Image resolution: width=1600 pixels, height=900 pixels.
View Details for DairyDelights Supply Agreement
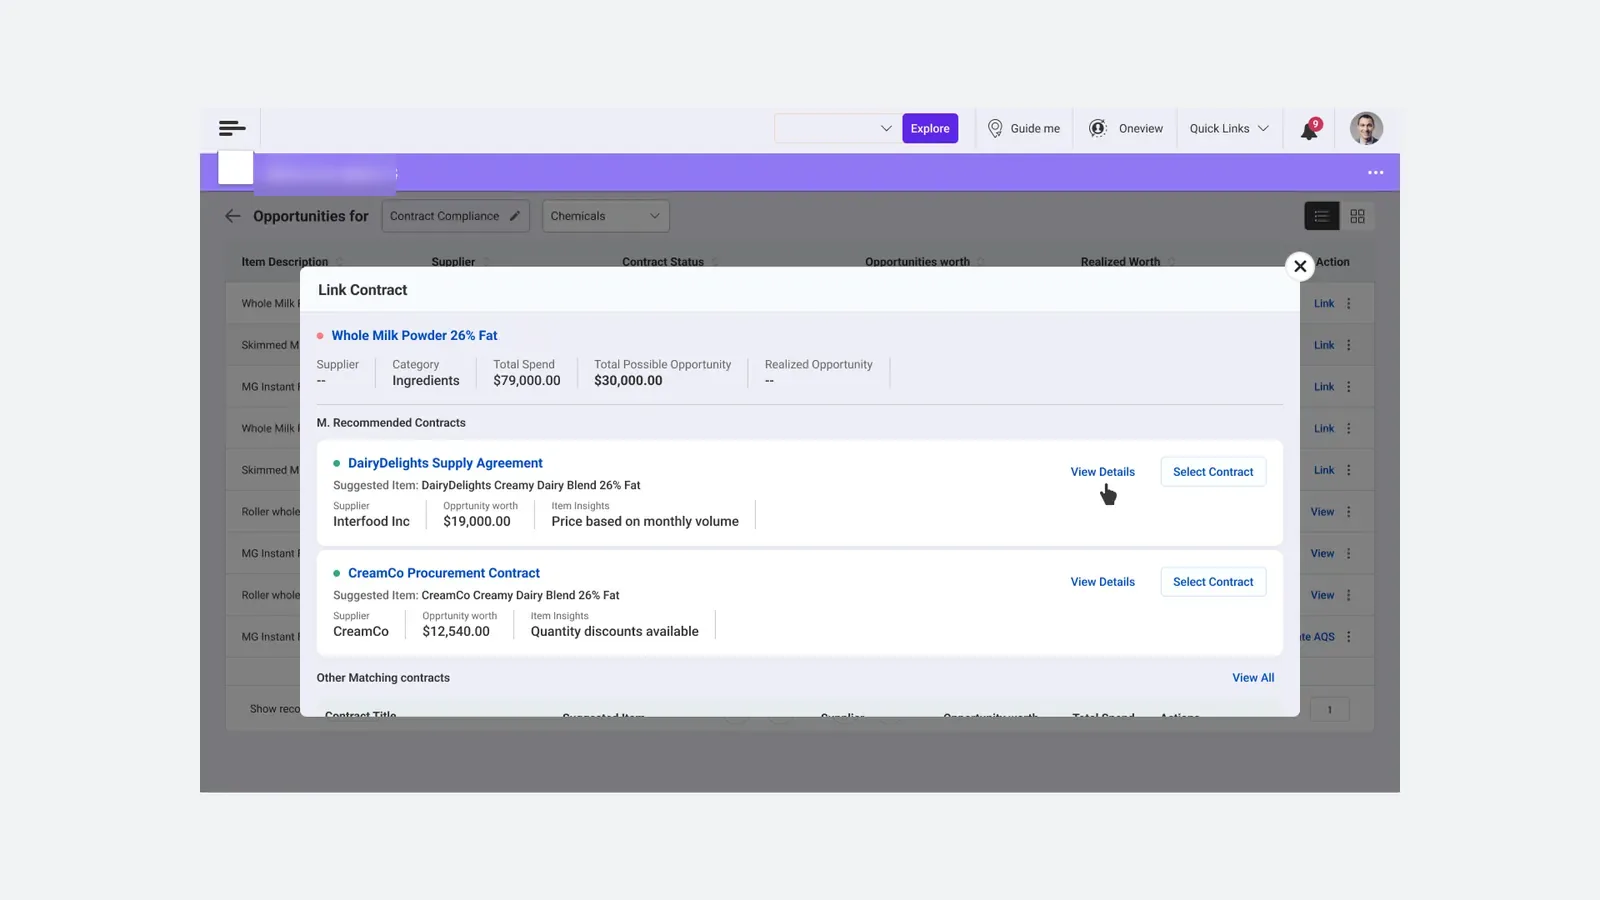click(1103, 472)
